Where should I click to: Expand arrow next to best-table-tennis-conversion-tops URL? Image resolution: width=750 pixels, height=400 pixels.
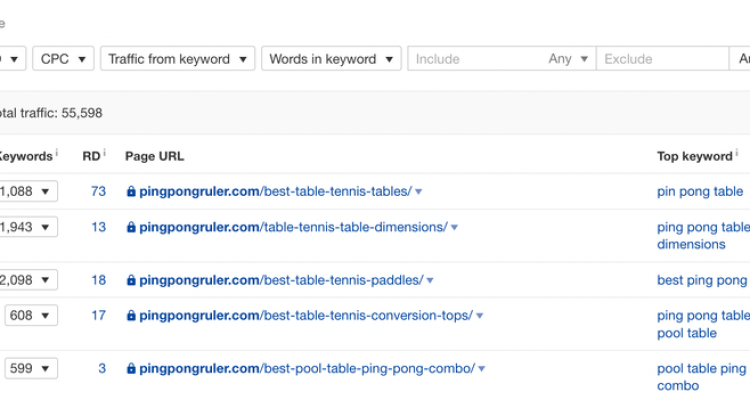tap(480, 316)
